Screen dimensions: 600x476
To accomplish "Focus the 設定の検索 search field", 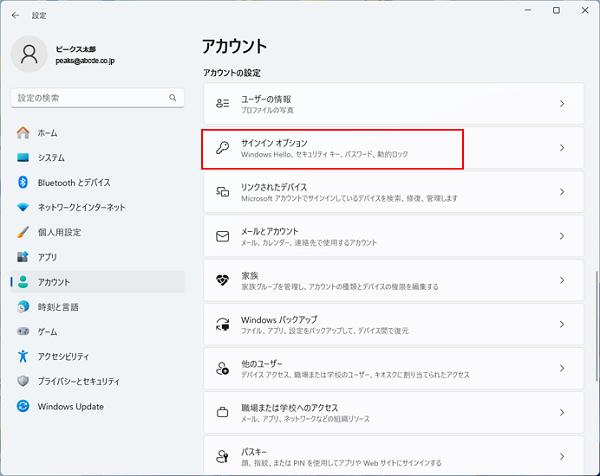I will (88, 98).
